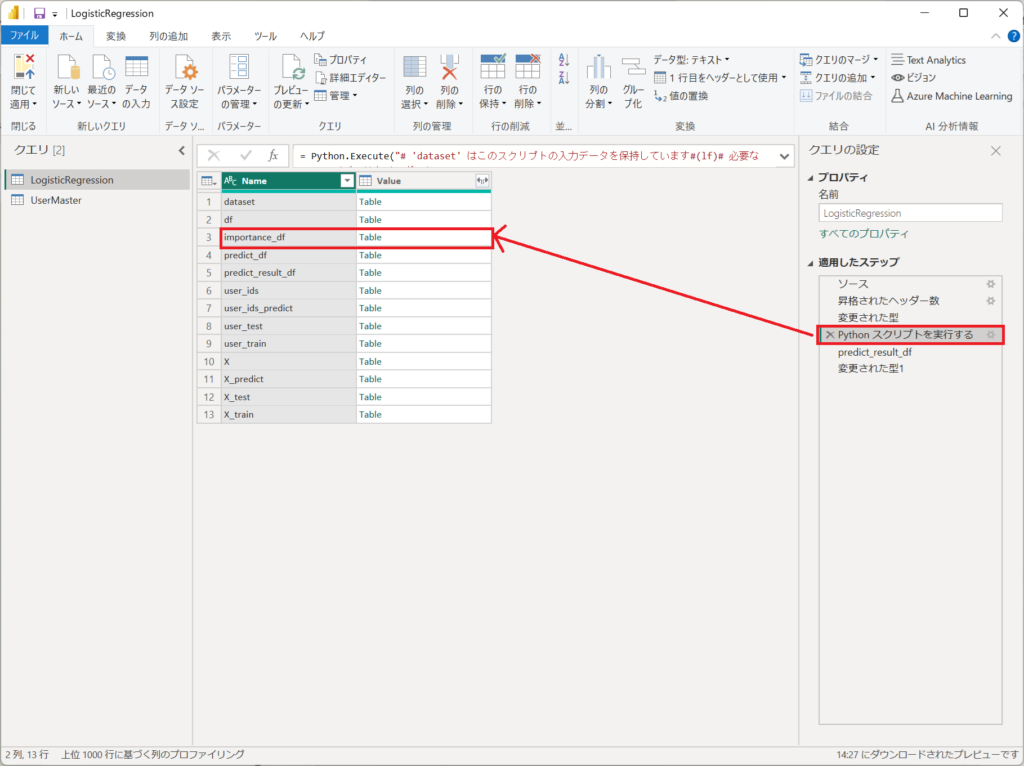Open the Table link for predict_df

[x=370, y=255]
